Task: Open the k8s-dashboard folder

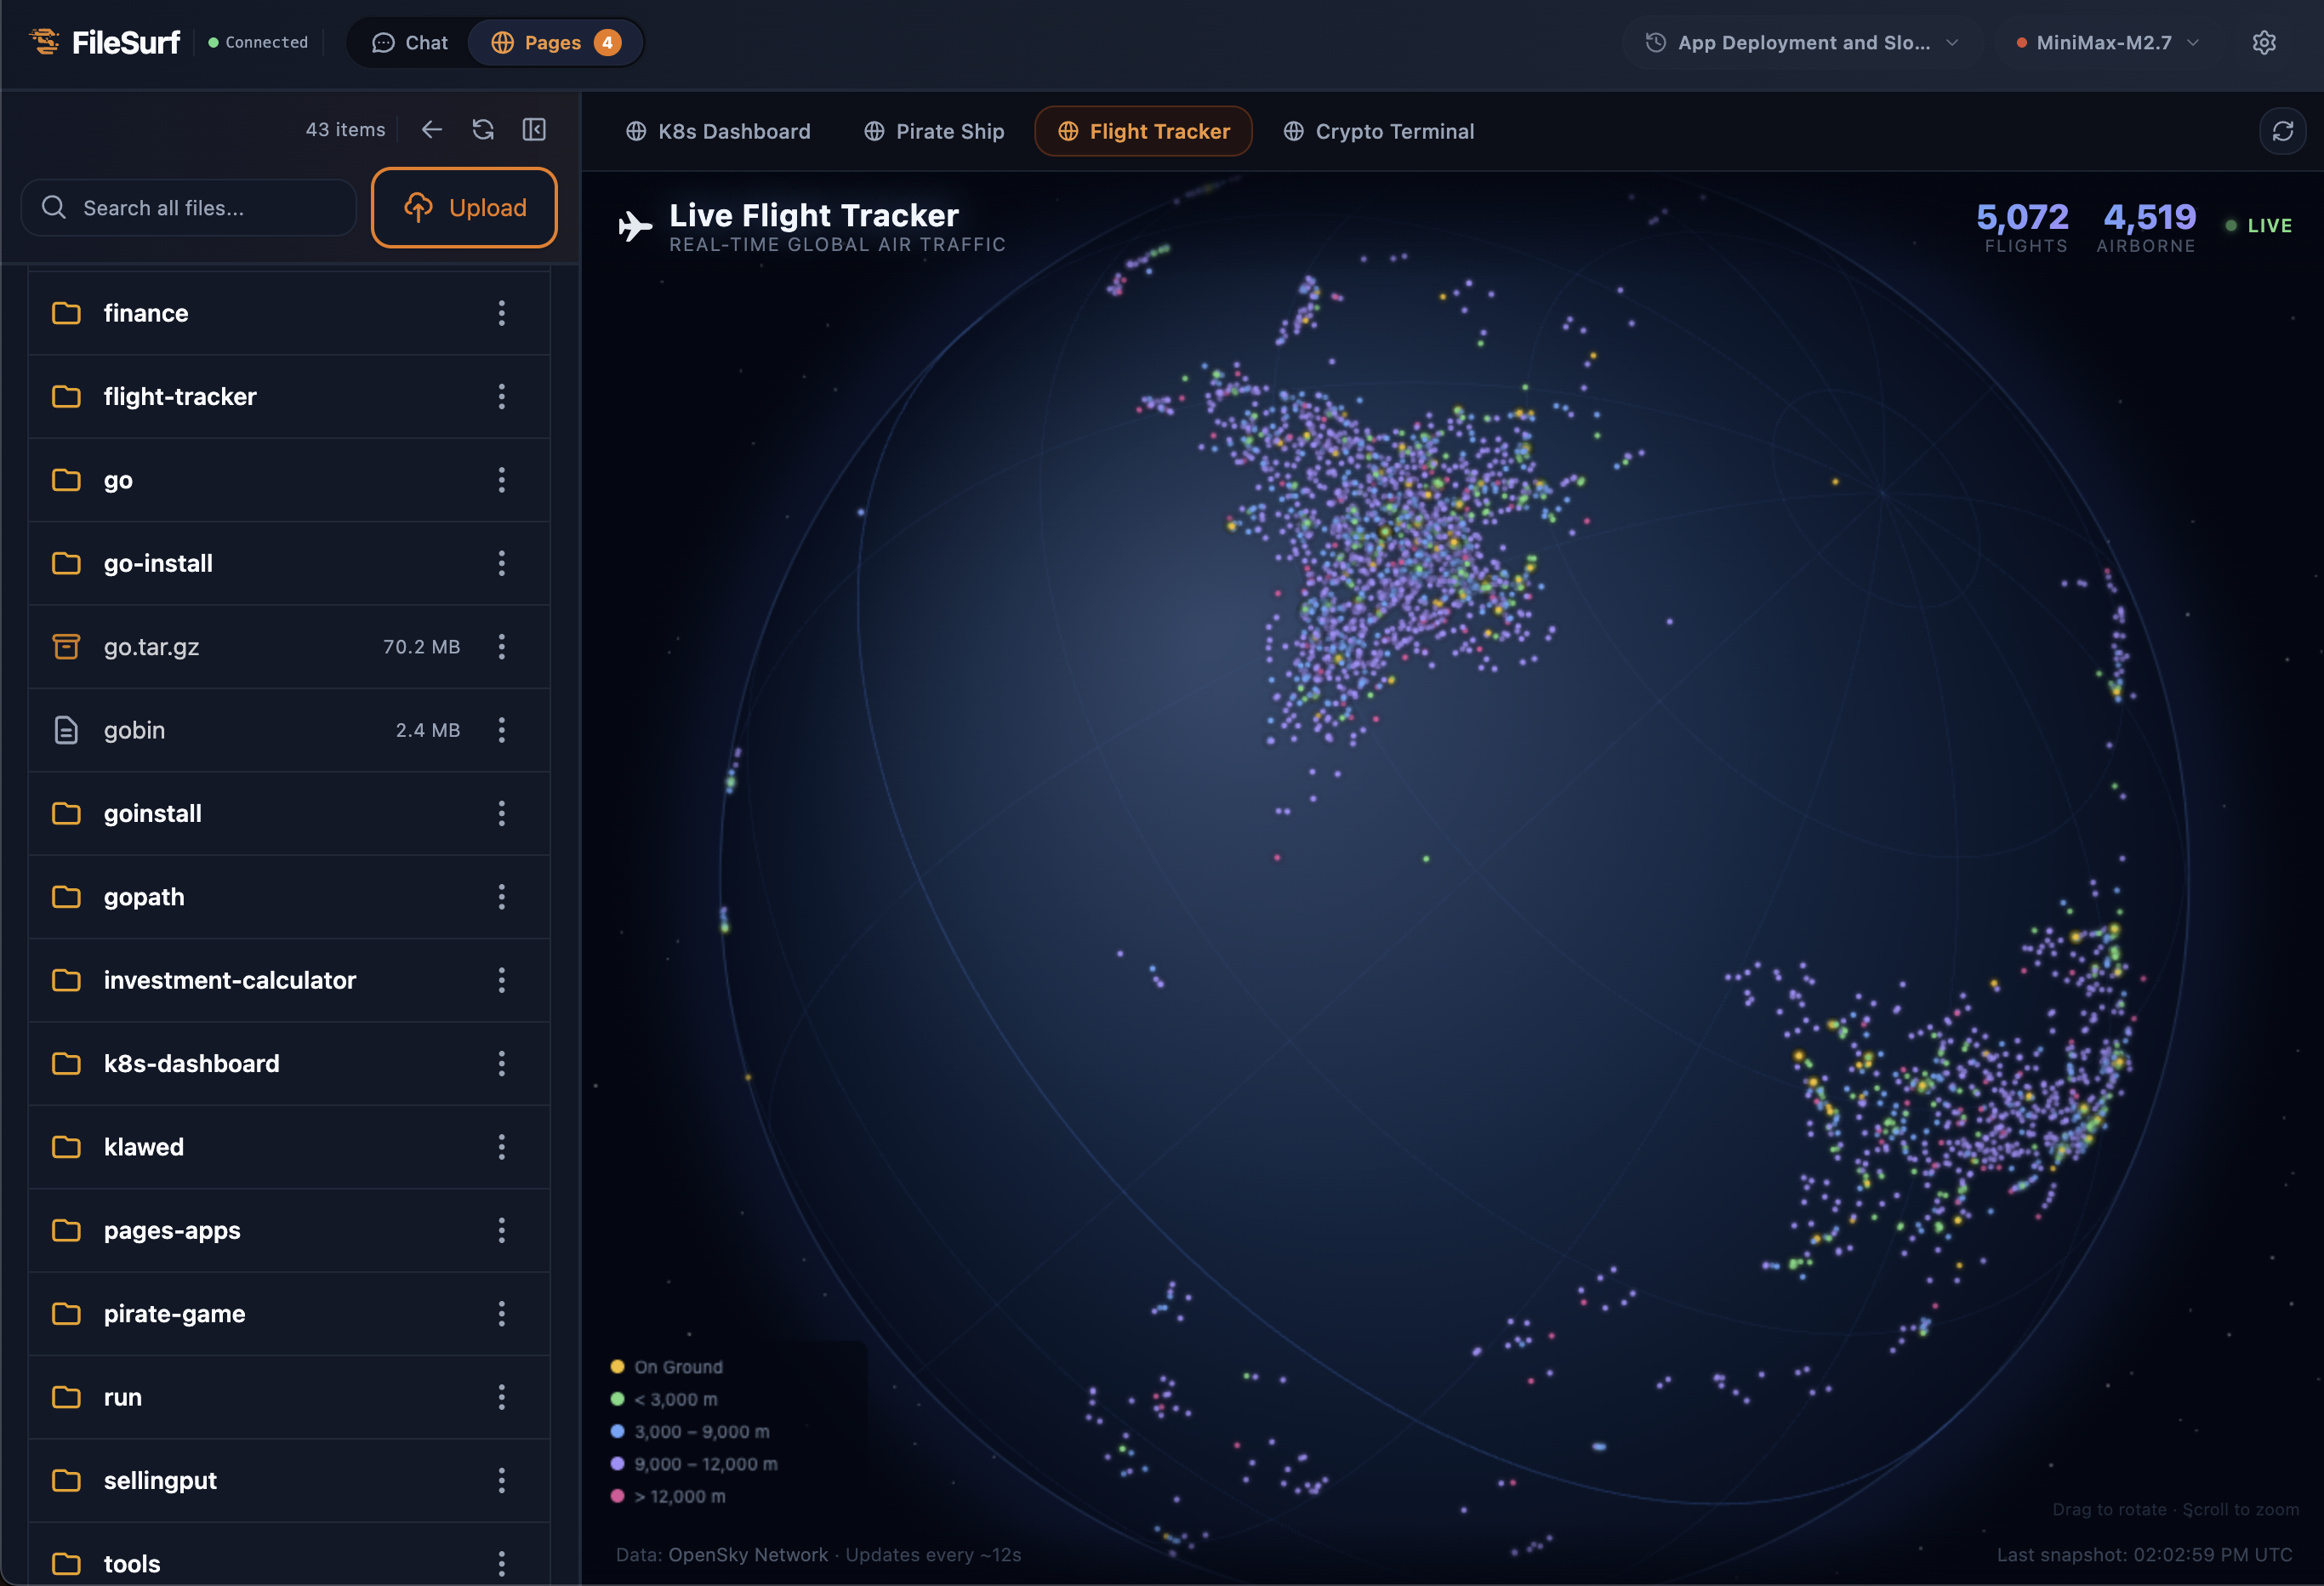Action: click(x=191, y=1064)
